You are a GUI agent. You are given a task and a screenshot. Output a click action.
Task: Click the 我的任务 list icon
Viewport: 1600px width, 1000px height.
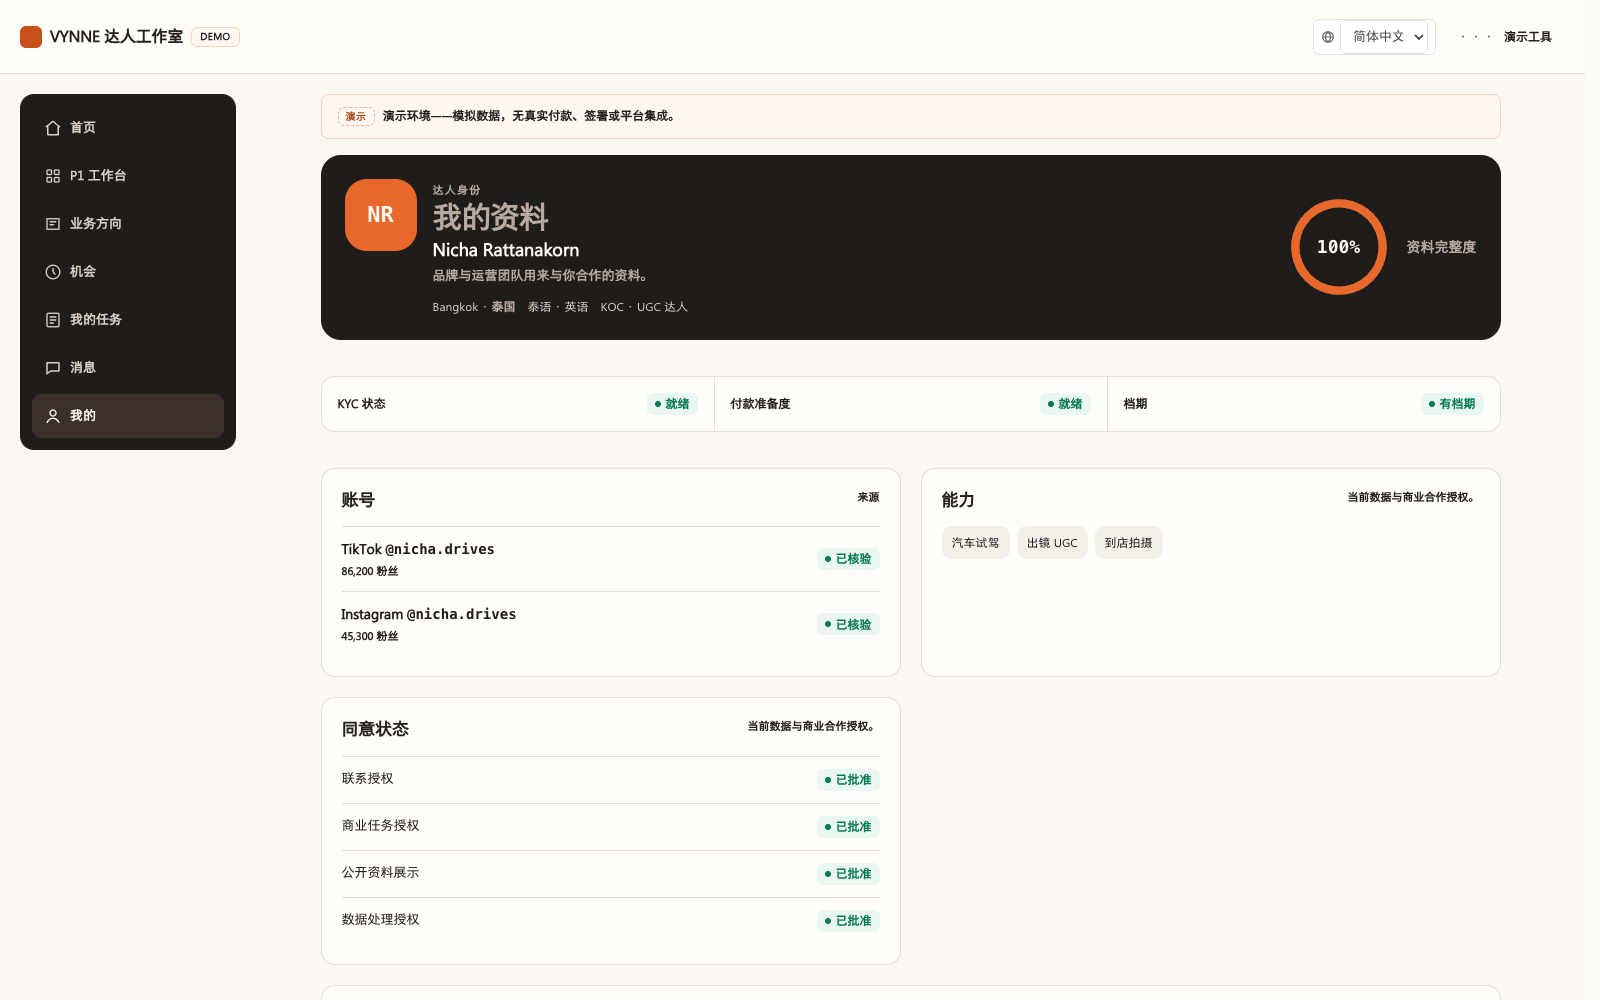(x=53, y=320)
